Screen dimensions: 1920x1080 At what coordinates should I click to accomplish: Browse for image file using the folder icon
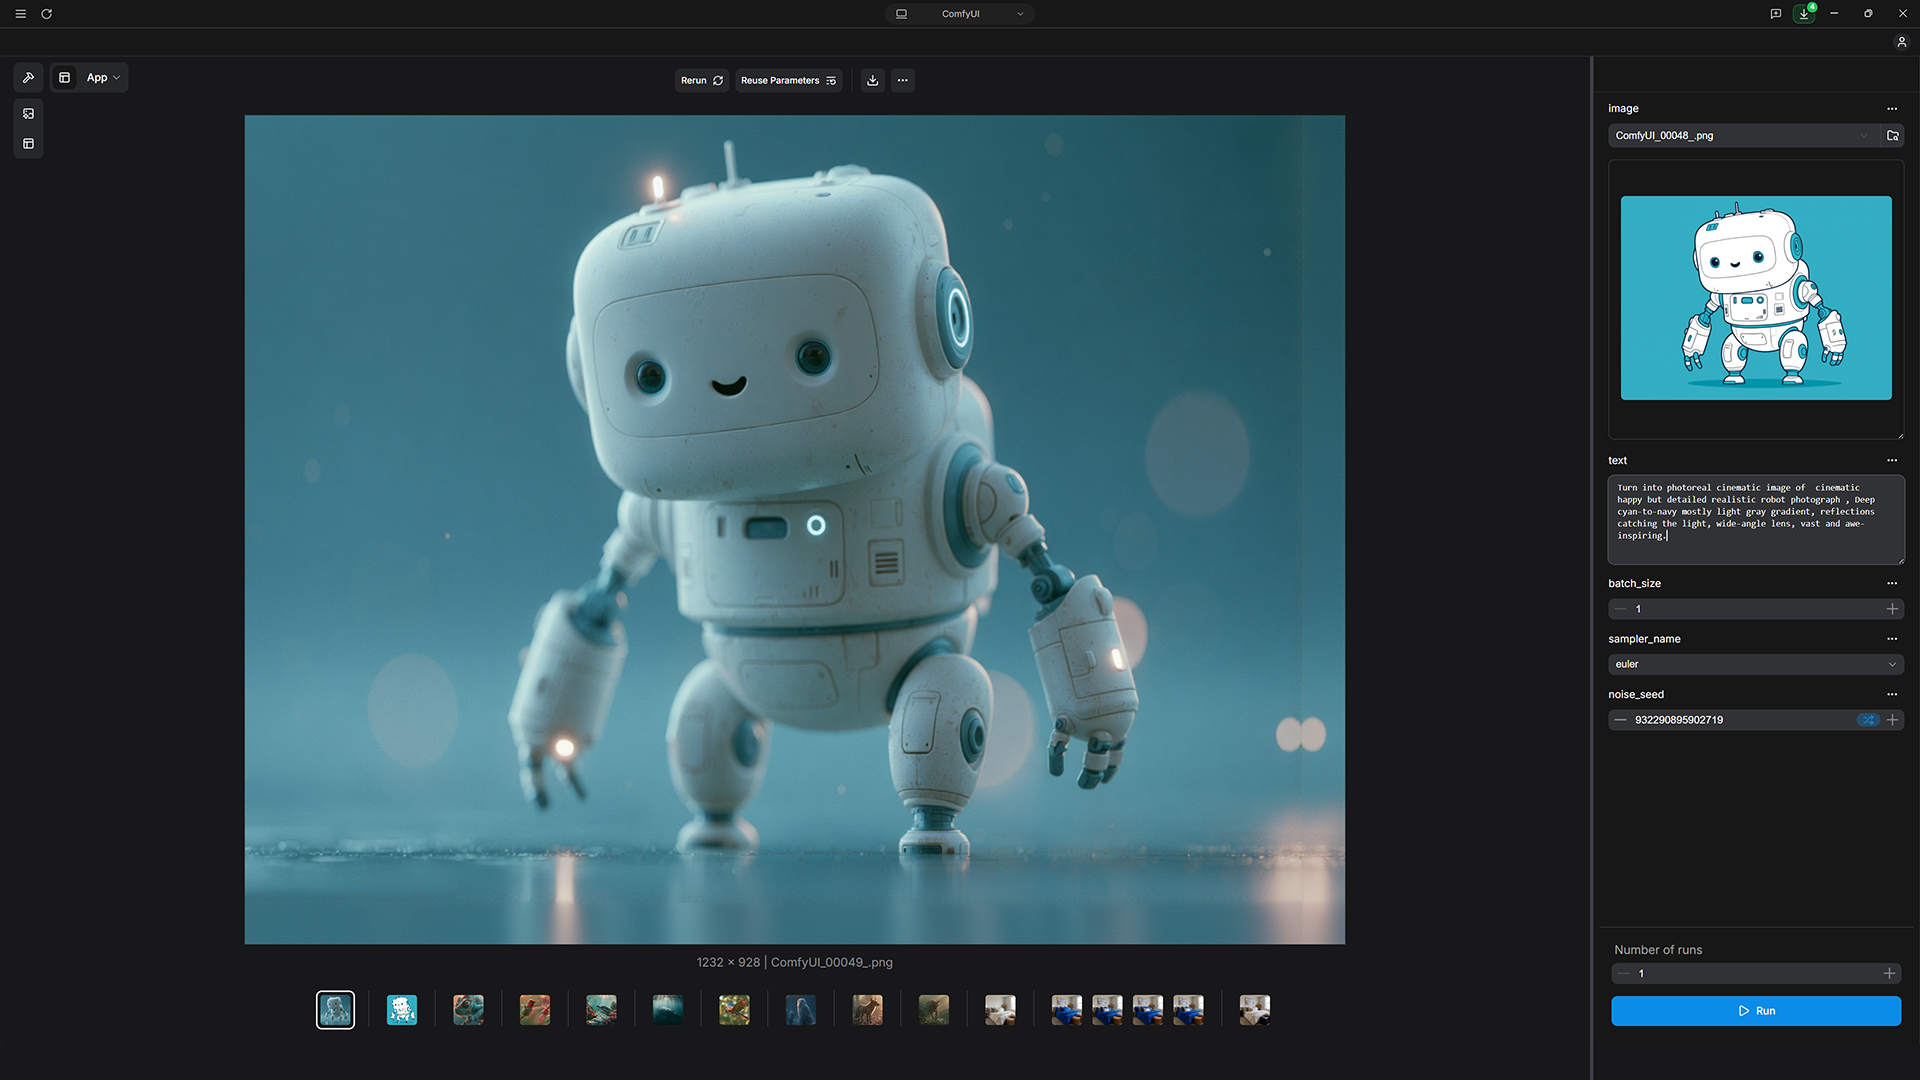pyautogui.click(x=1893, y=135)
